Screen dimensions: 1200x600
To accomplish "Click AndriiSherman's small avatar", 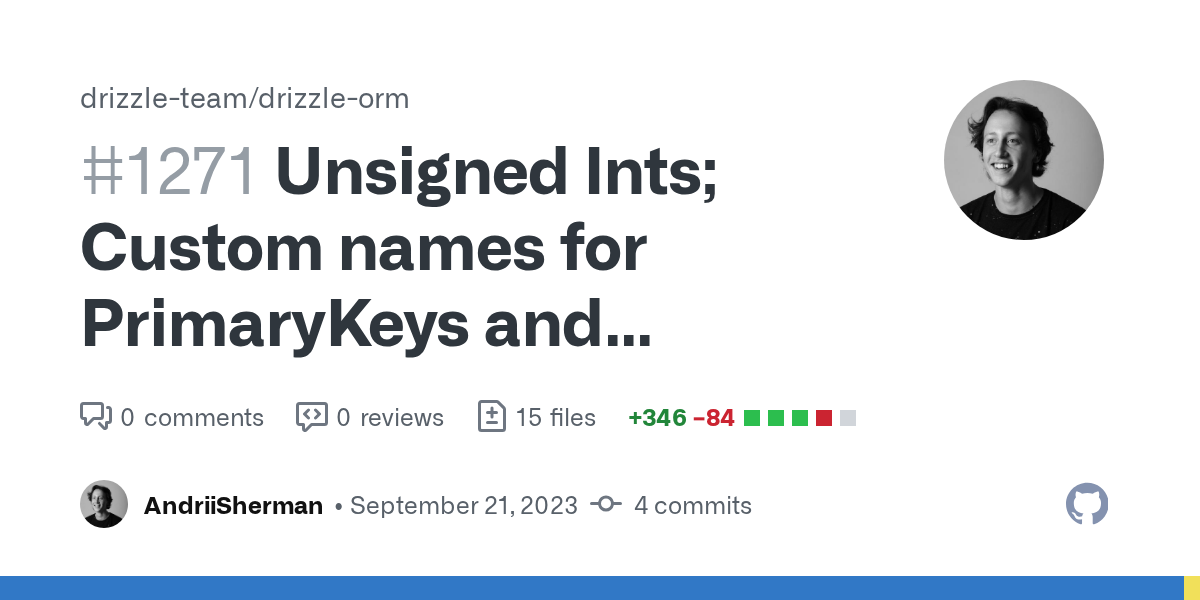I will click(104, 505).
